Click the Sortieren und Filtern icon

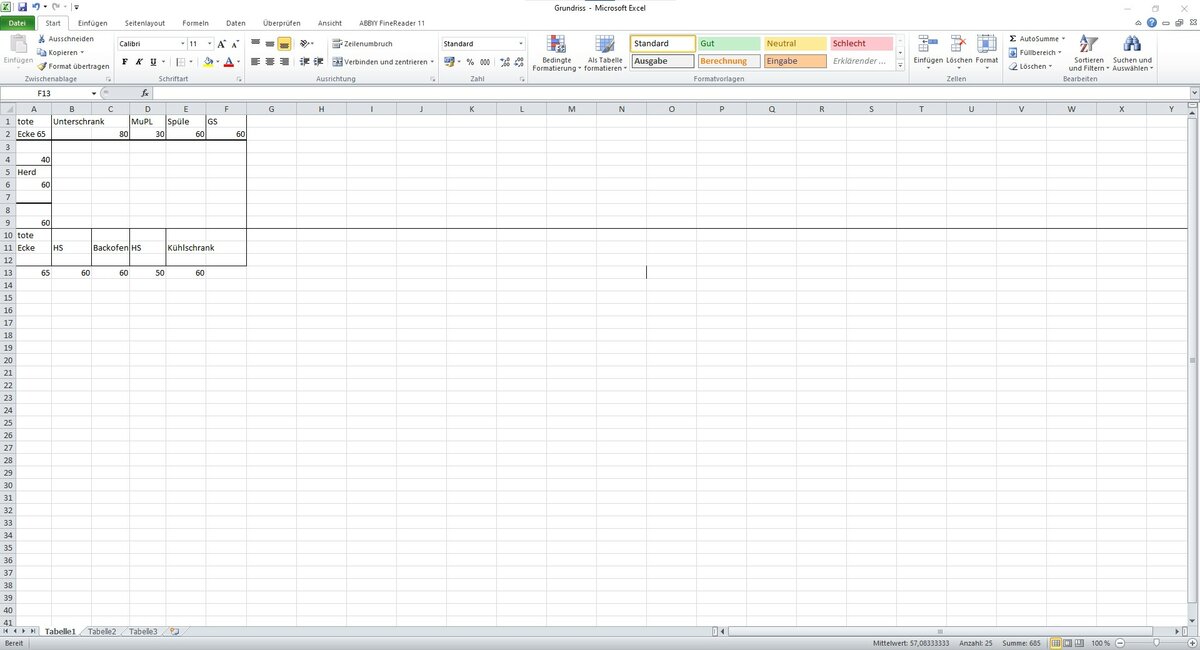pos(1088,51)
